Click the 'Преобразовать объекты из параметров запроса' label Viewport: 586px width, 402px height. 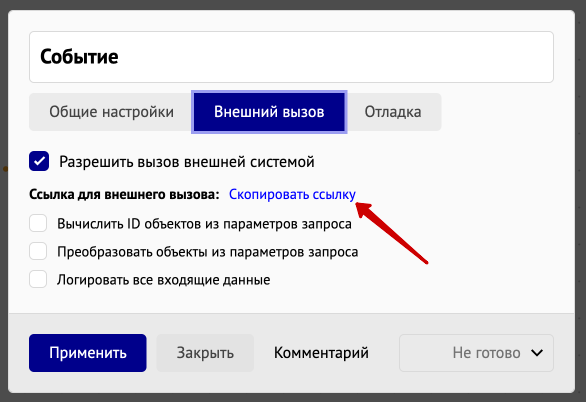click(208, 252)
